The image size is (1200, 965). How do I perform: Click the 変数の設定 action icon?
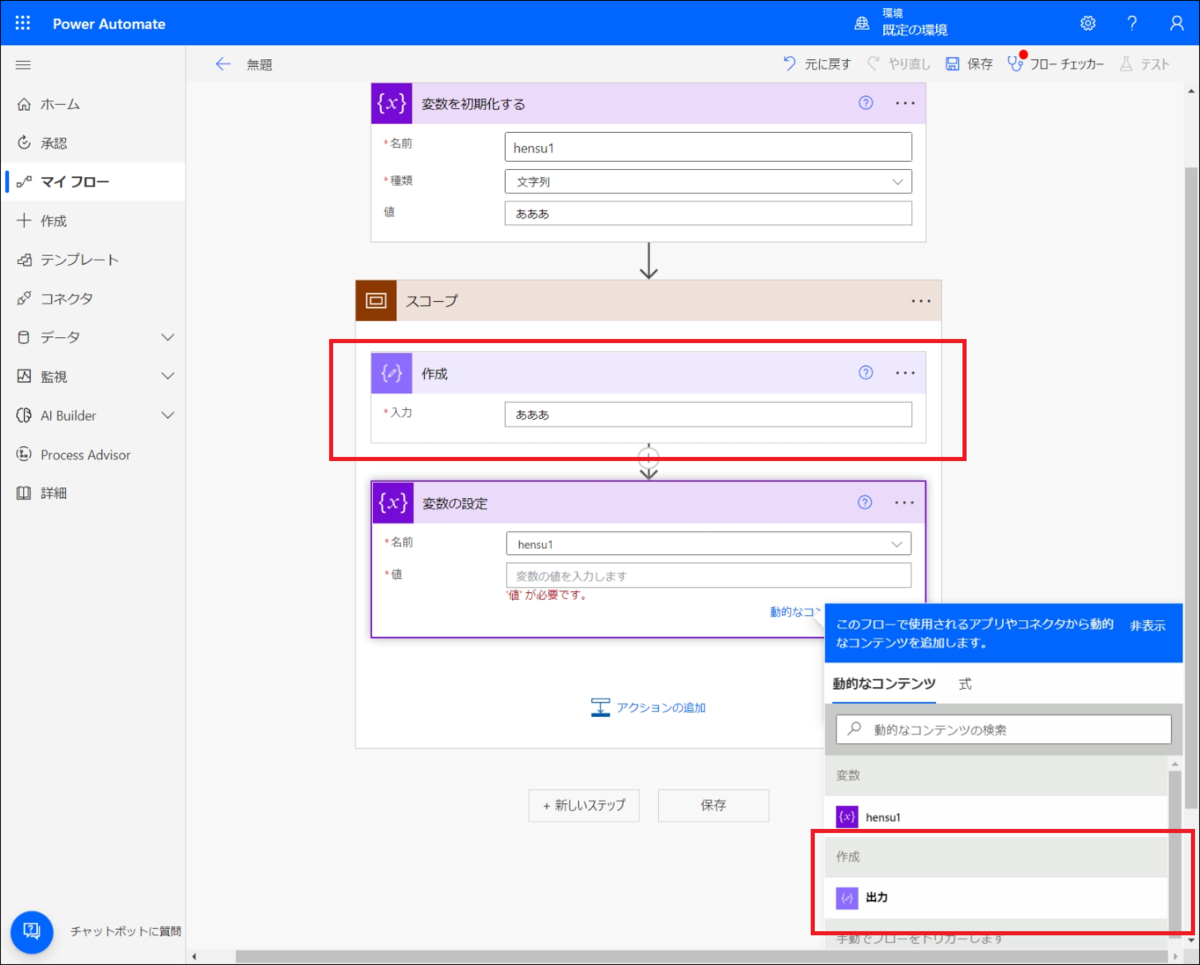pos(393,502)
